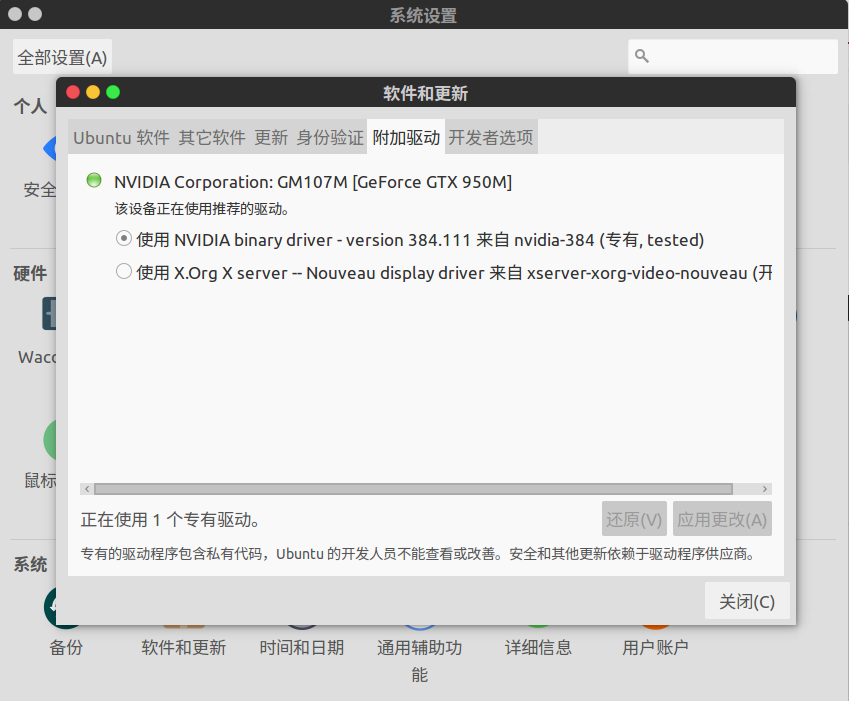
Task: Select the 更新 tab
Action: (x=271, y=137)
